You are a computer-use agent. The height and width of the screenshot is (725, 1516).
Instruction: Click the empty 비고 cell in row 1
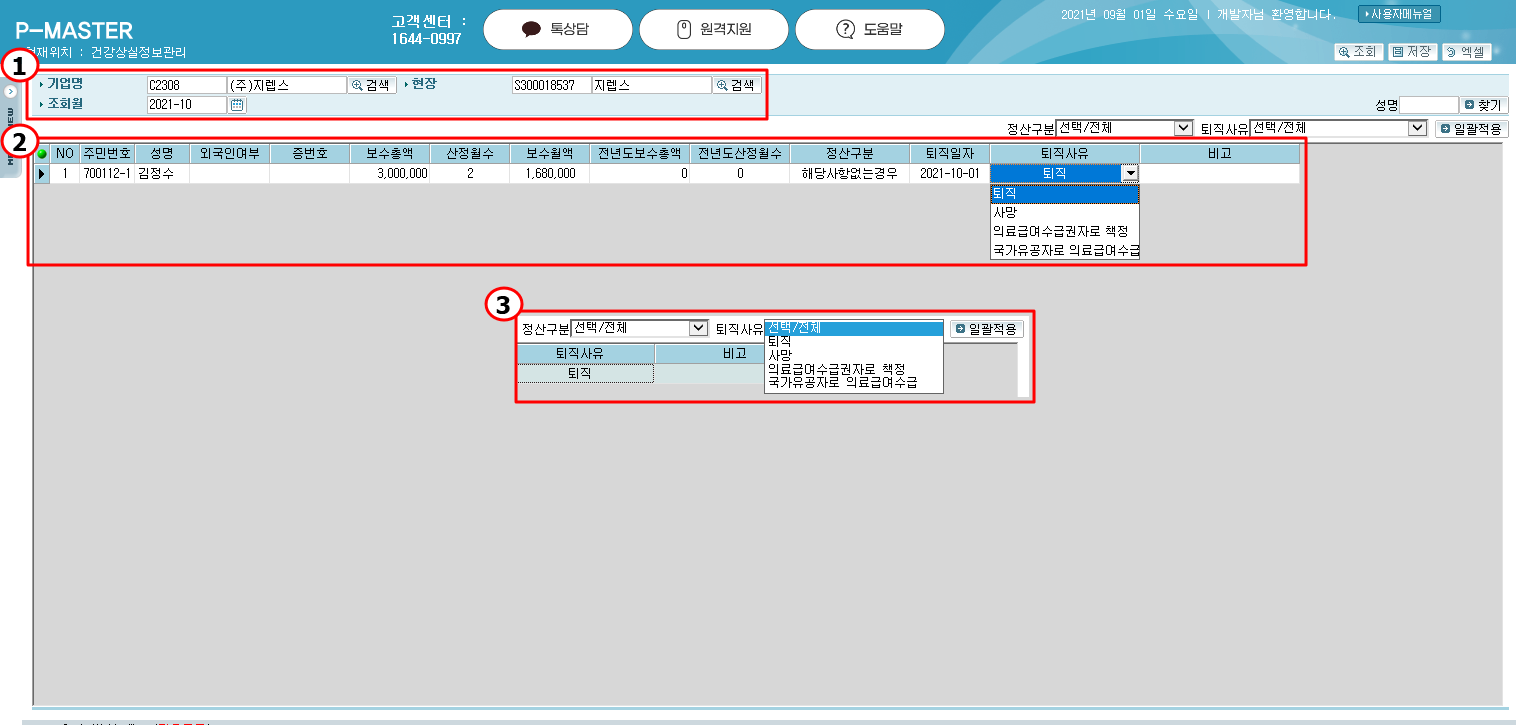[x=1220, y=173]
